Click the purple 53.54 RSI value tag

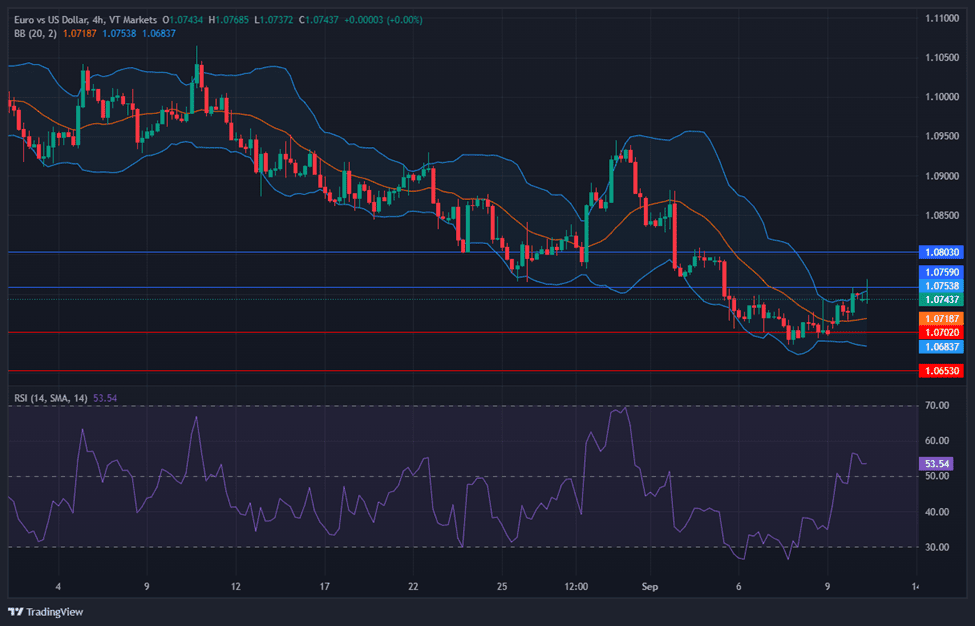tap(936, 464)
